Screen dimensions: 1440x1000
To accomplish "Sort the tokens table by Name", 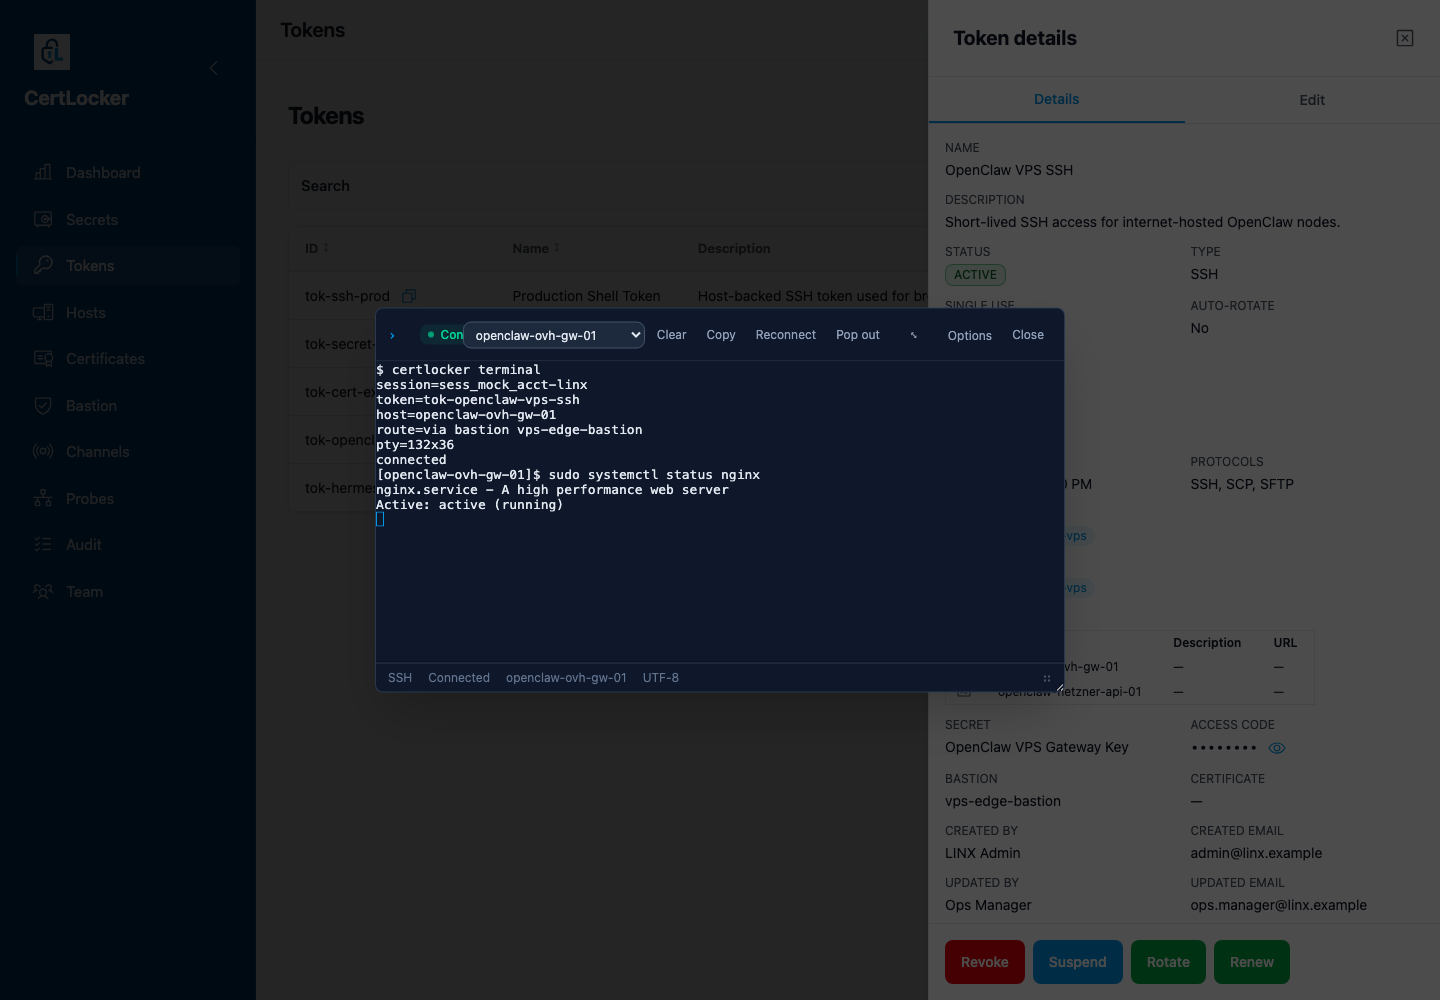I will click(x=536, y=248).
